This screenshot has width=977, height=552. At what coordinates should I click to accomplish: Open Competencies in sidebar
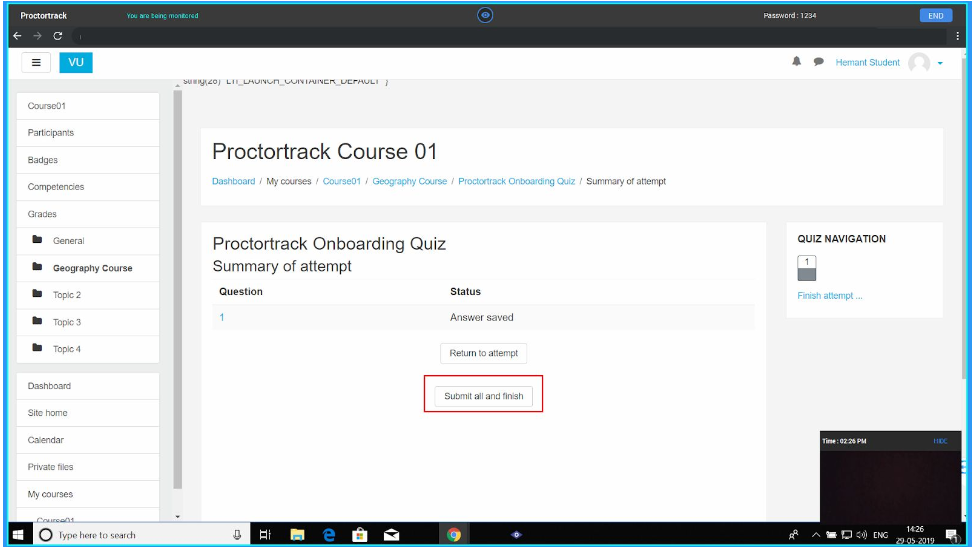point(88,187)
